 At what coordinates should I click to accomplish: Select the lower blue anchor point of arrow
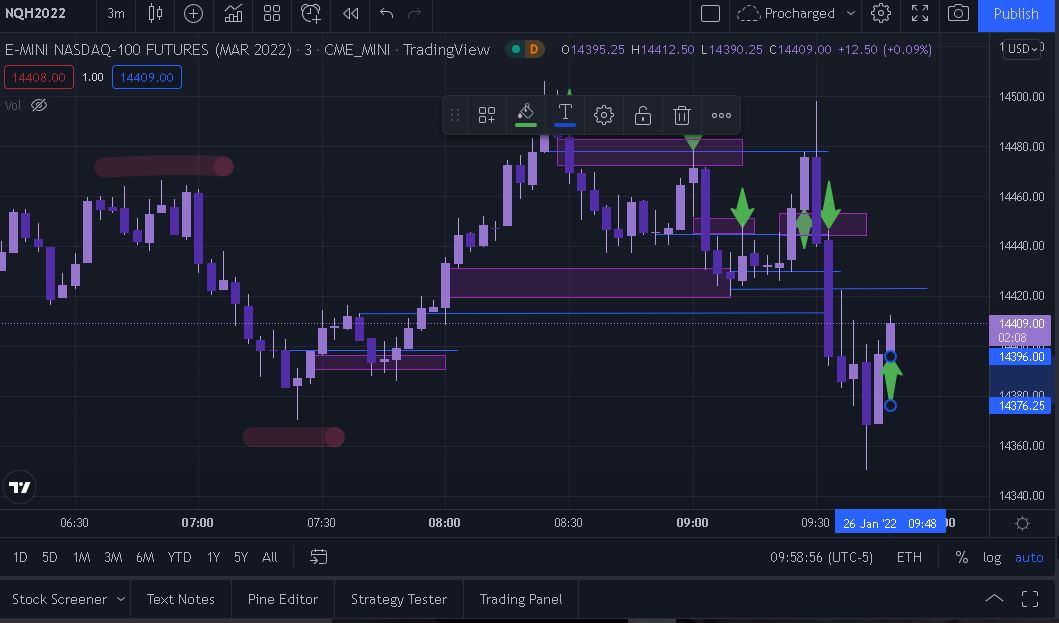point(890,405)
